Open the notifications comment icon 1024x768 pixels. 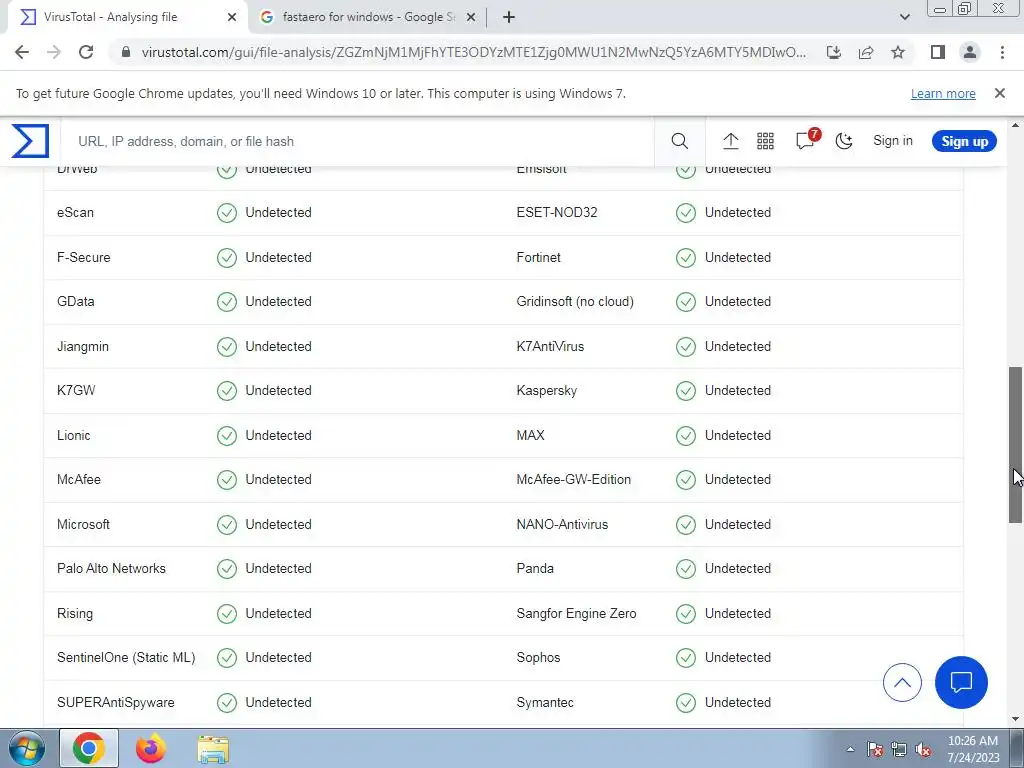pos(805,141)
